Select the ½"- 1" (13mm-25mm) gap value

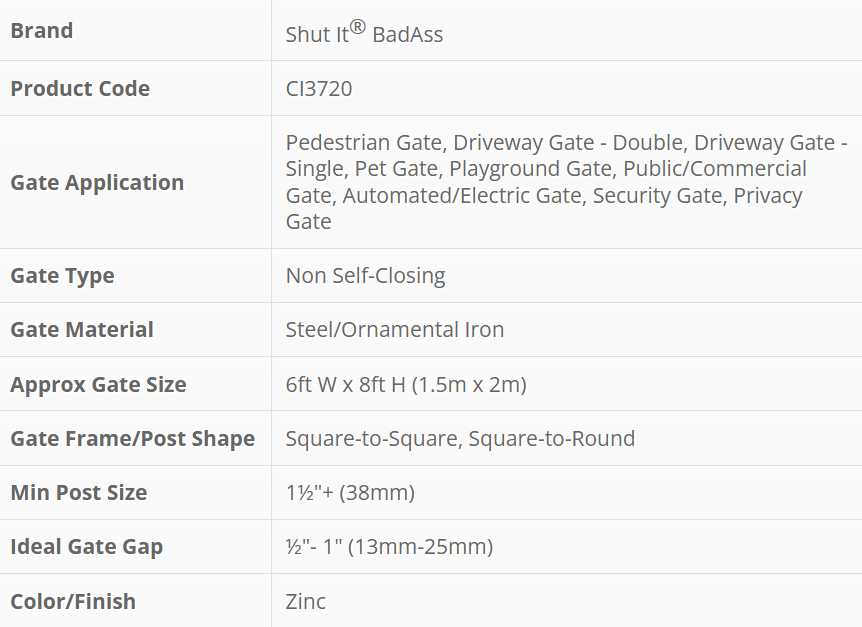point(389,547)
